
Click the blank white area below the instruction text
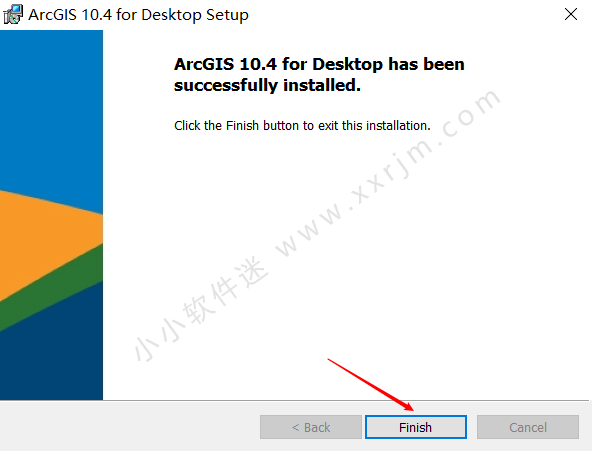340,264
